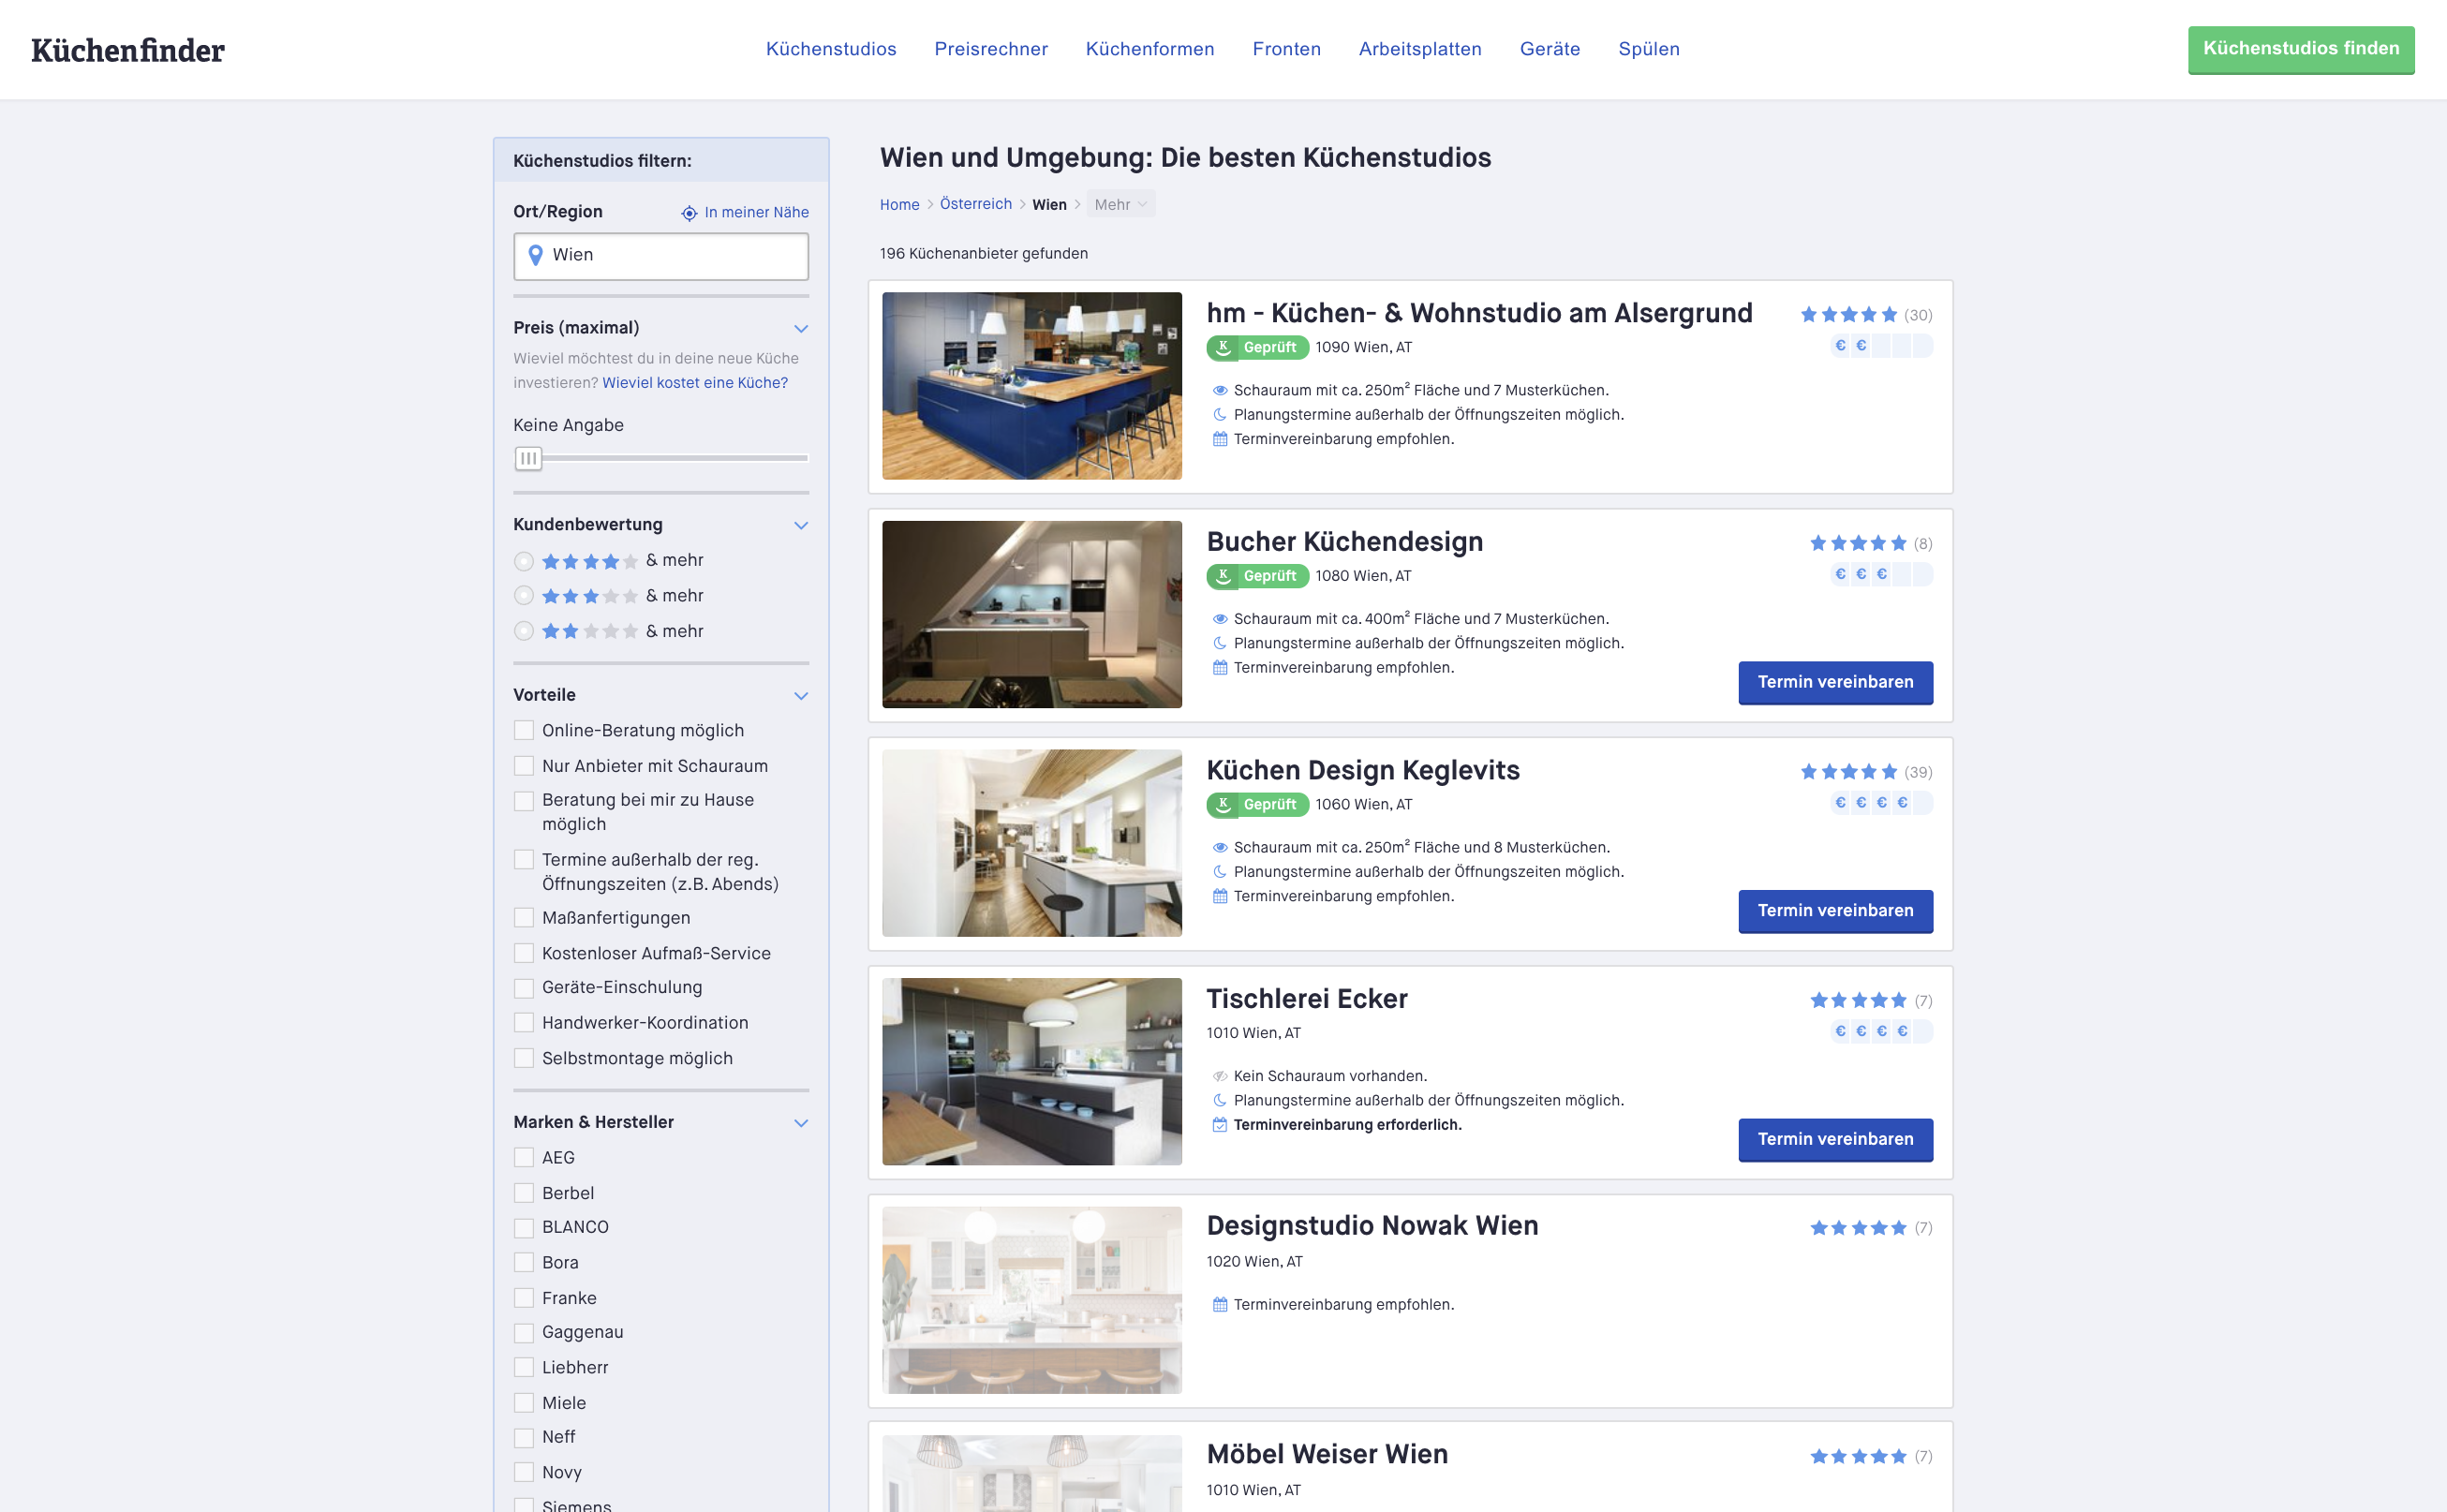
Task: Click the map pin icon in Ort field
Action: (535, 255)
